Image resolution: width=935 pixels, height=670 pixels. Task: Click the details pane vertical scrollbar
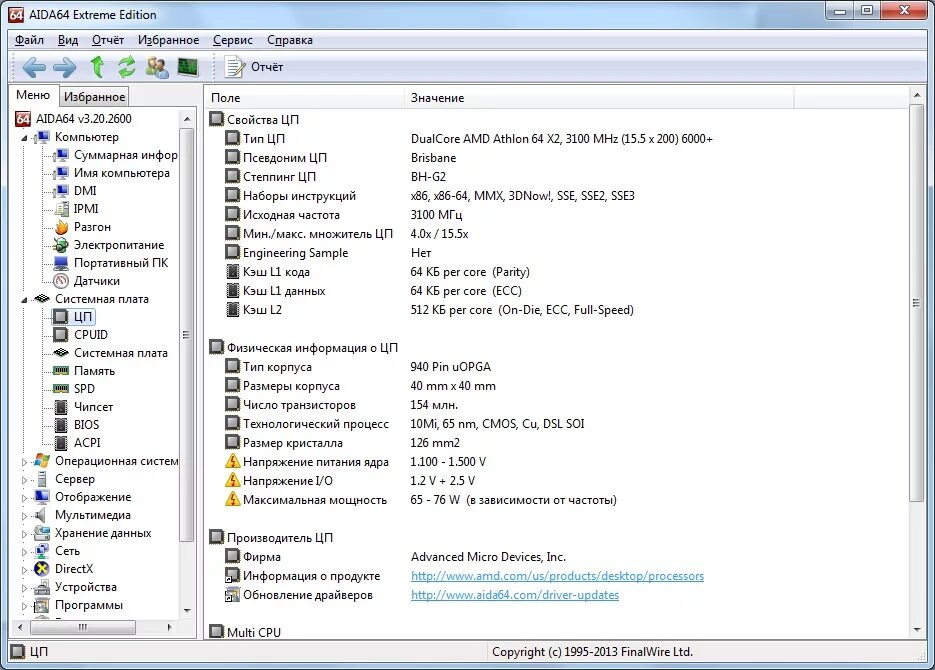(917, 303)
